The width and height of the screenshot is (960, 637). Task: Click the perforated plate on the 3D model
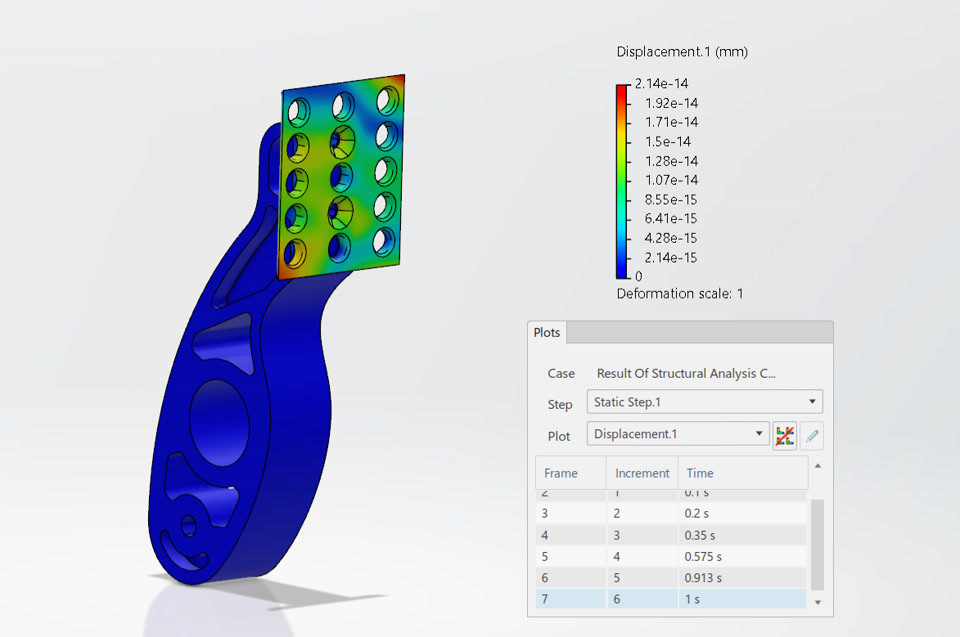(343, 178)
